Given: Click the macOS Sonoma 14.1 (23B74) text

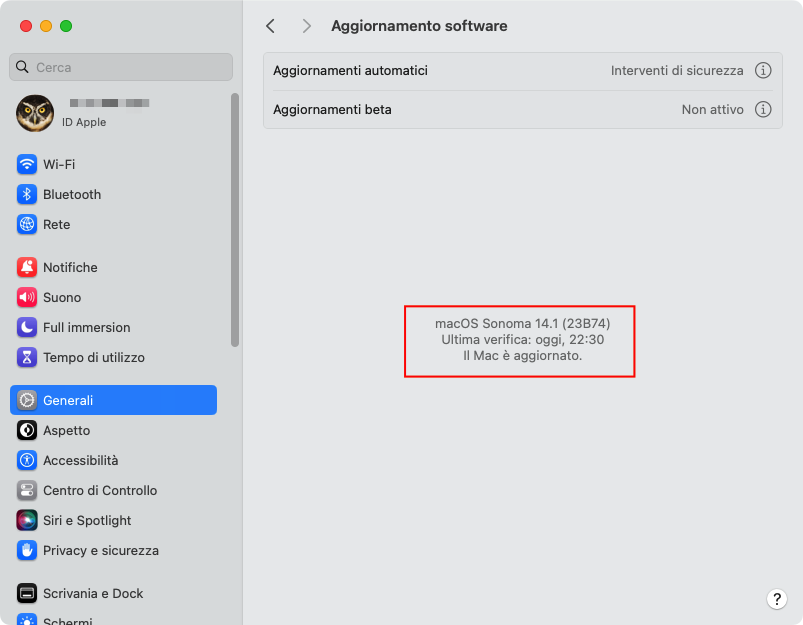Looking at the screenshot, I should 522,323.
